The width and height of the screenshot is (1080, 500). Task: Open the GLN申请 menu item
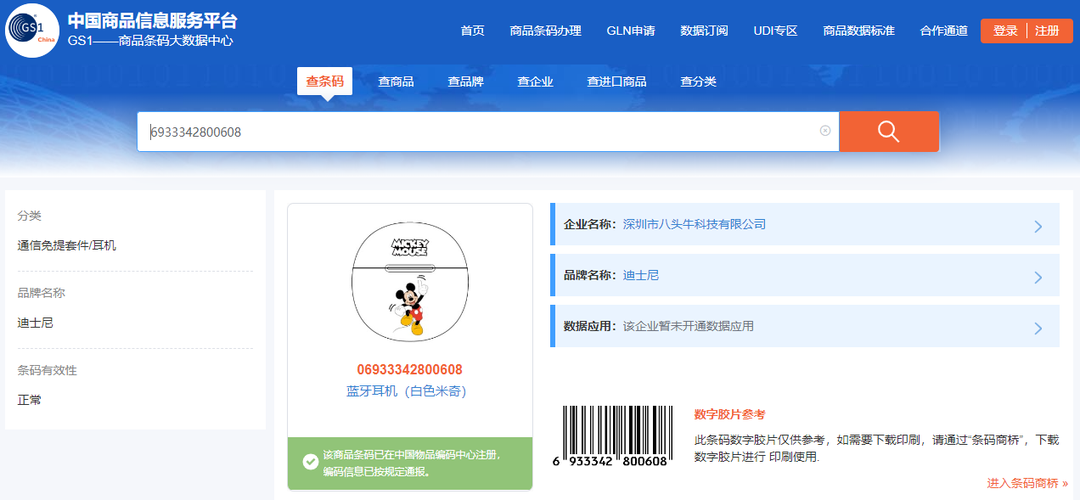click(630, 31)
